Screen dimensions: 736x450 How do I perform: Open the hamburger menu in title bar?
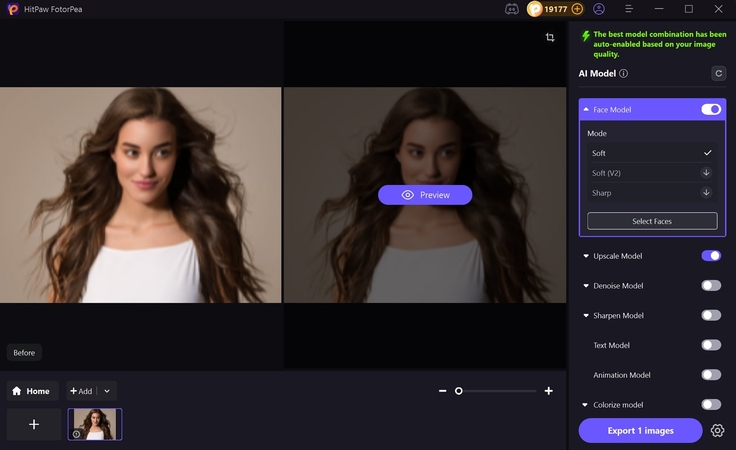627,9
